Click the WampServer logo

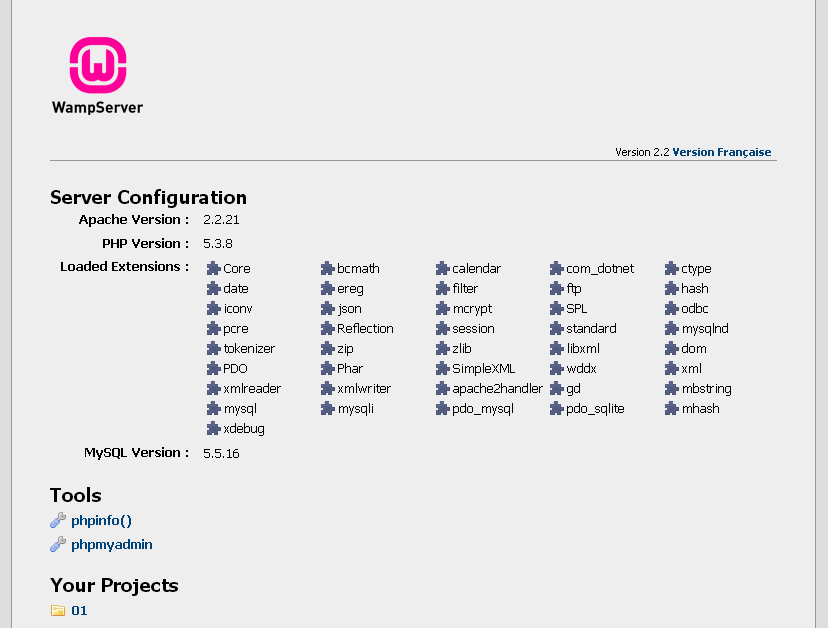97,75
